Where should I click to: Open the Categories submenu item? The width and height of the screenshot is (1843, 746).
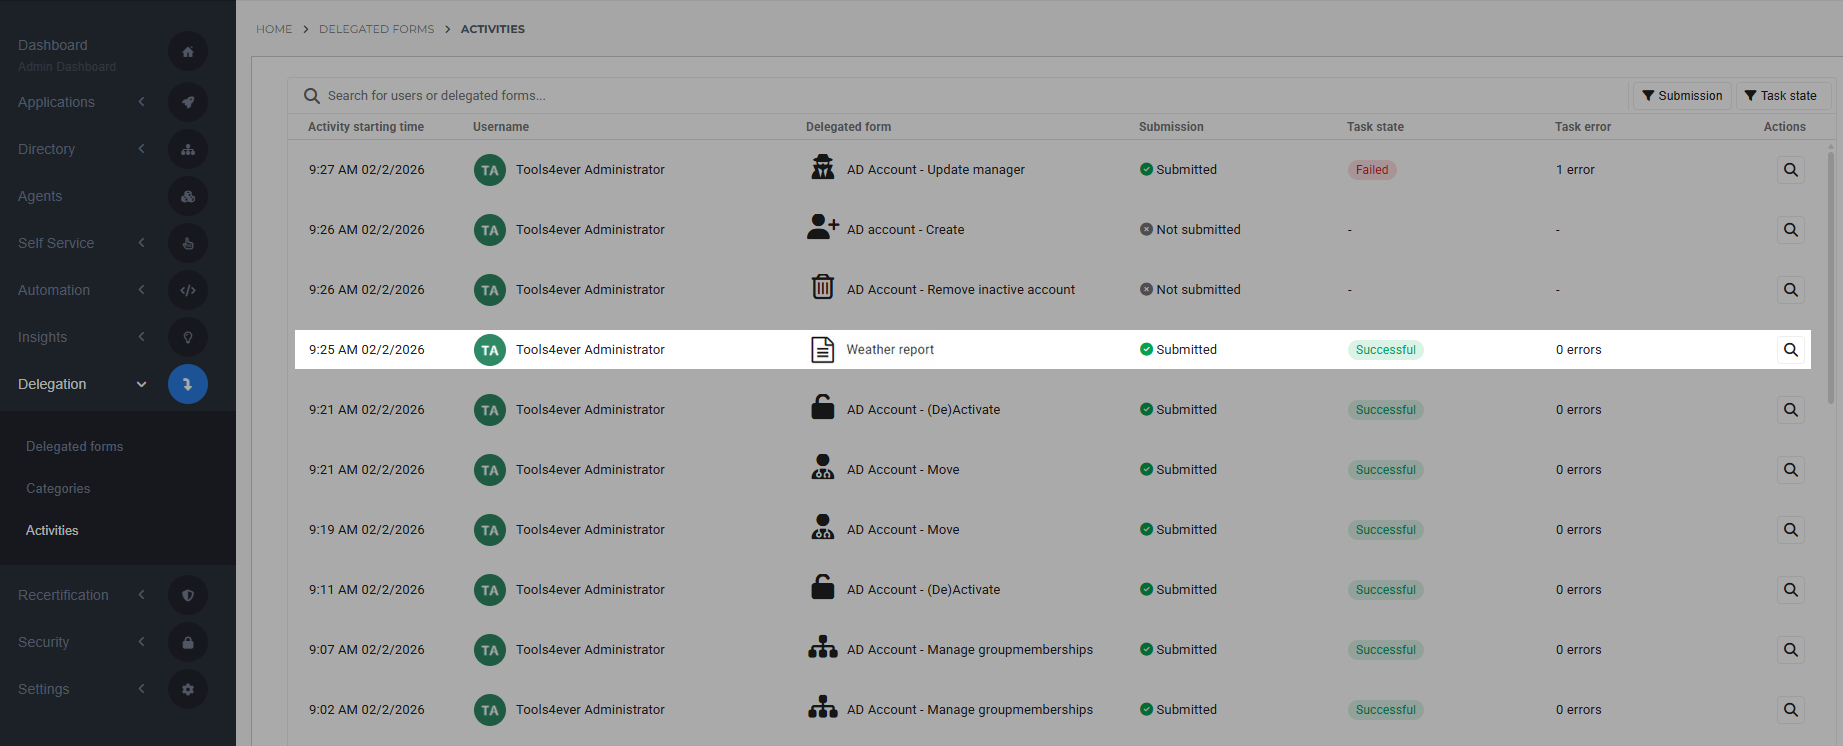tap(58, 489)
